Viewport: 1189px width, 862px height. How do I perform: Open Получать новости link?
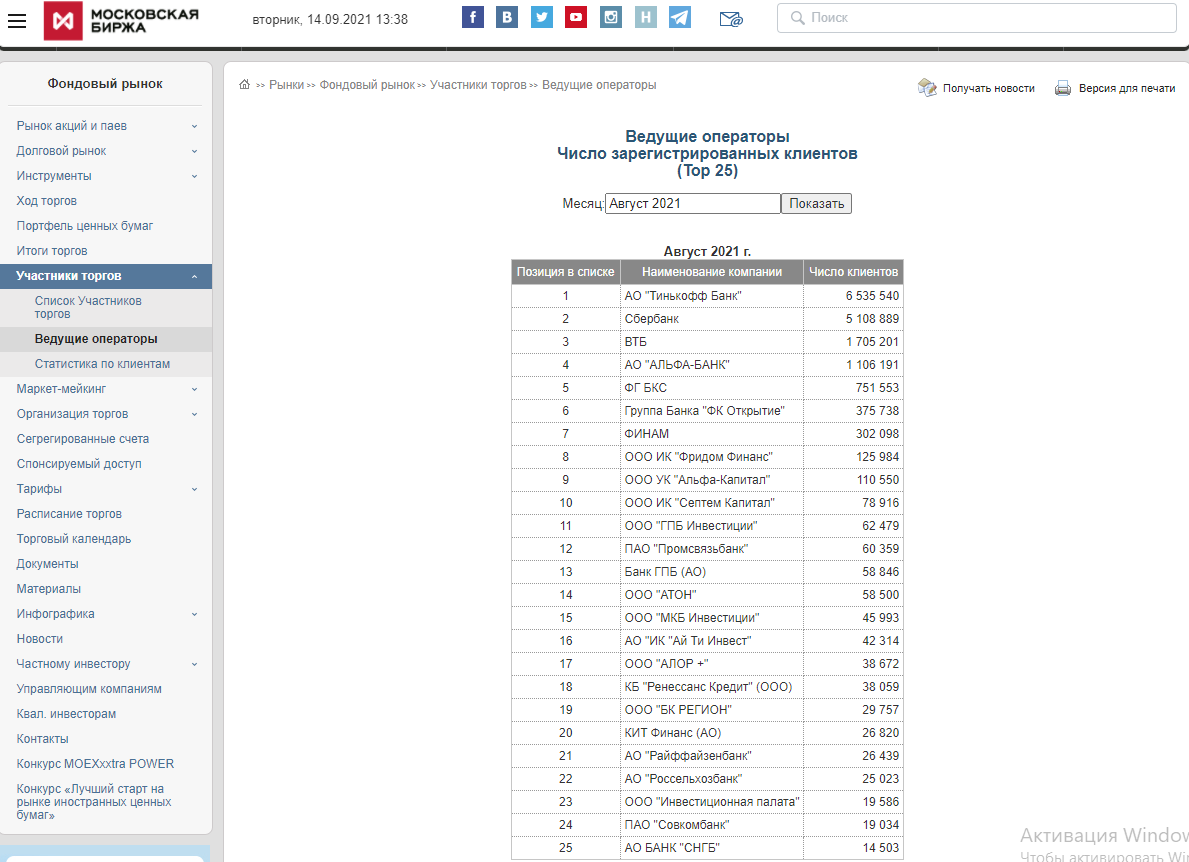click(x=988, y=88)
